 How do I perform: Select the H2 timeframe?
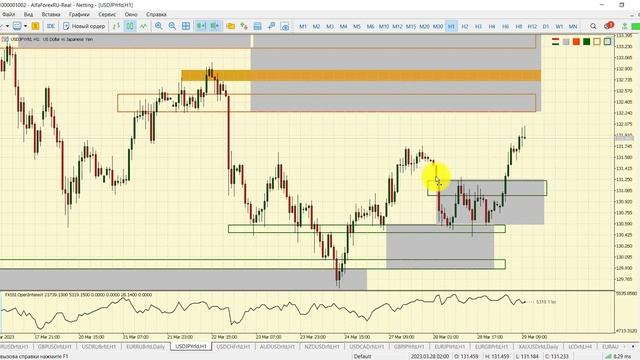464,26
